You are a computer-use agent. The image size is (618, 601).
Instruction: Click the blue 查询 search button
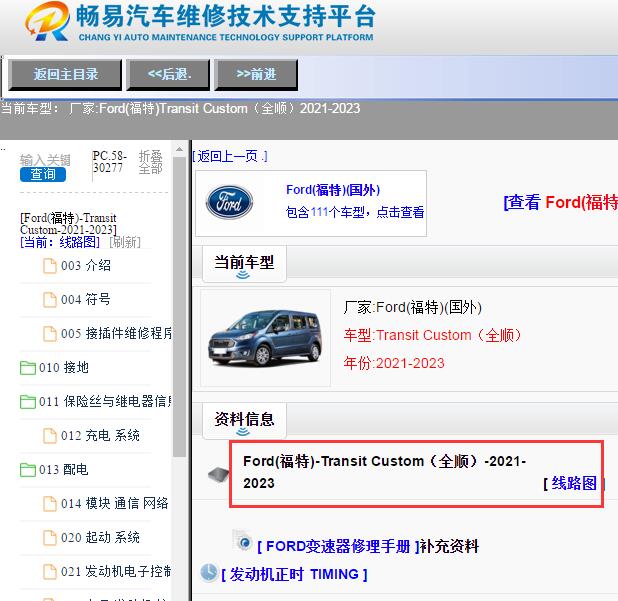43,174
